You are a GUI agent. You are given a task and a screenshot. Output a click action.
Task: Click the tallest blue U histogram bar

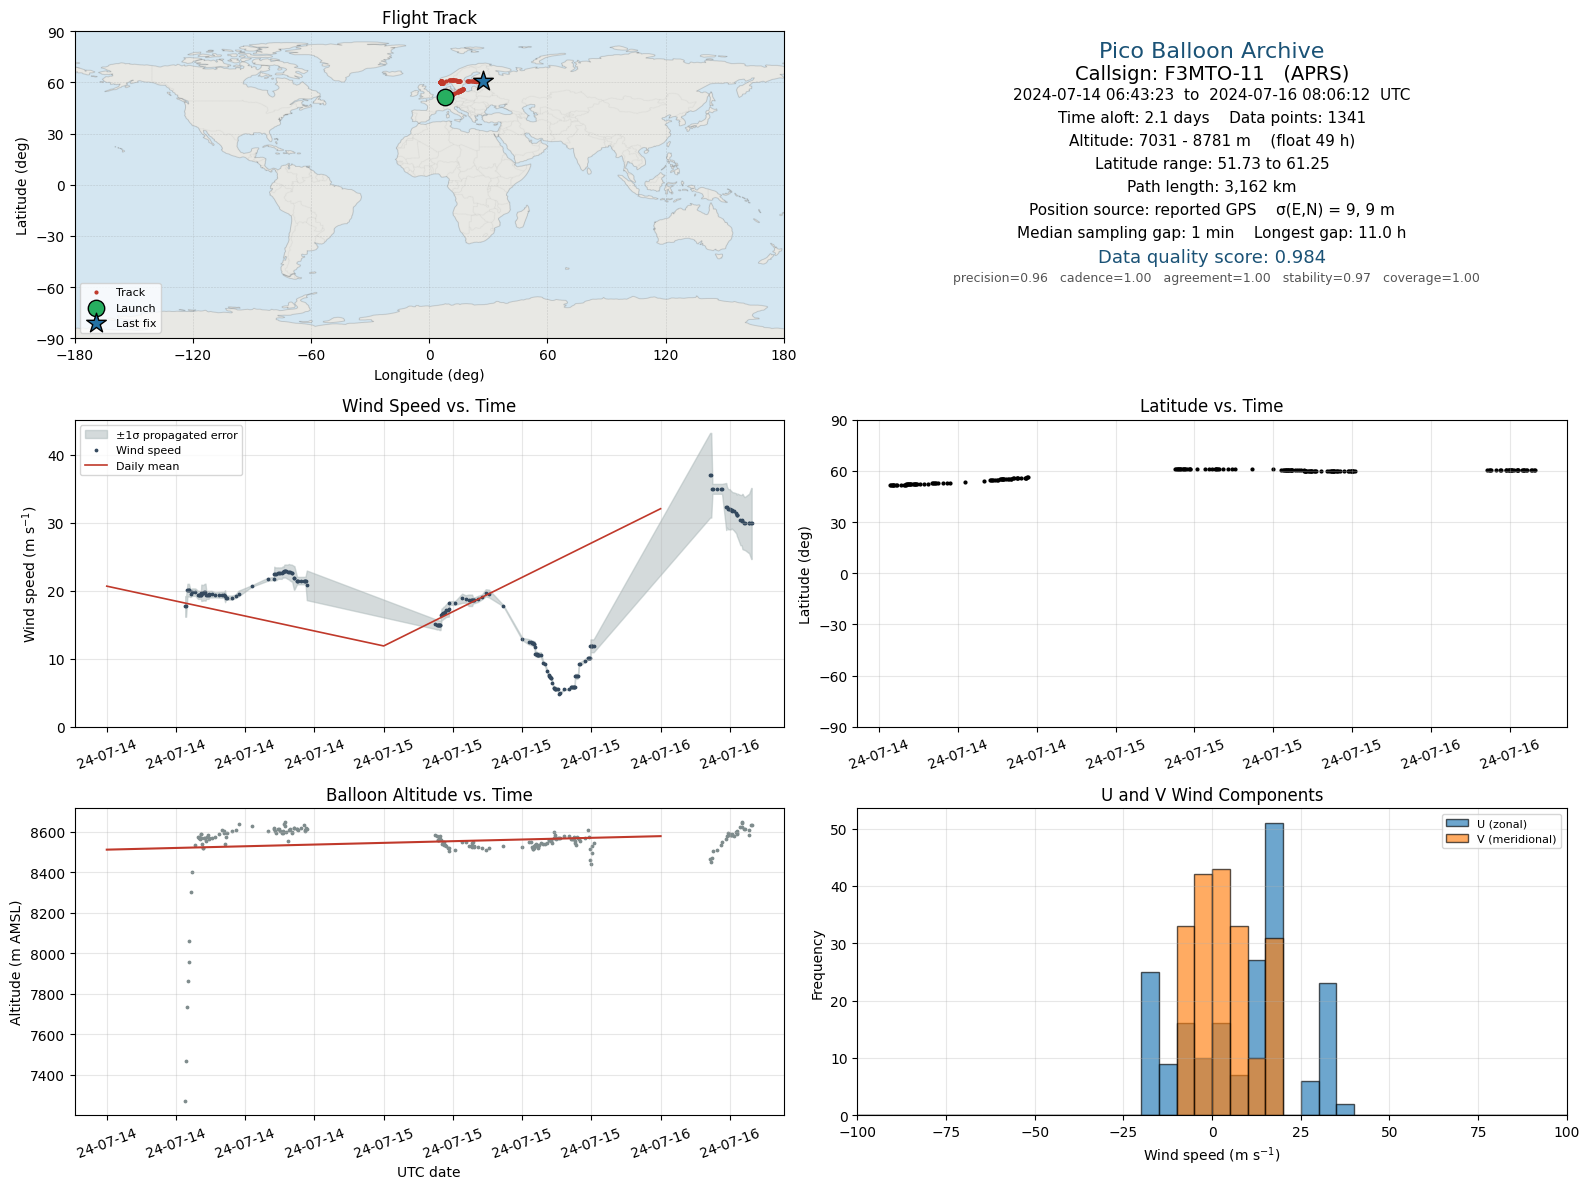click(x=1274, y=969)
